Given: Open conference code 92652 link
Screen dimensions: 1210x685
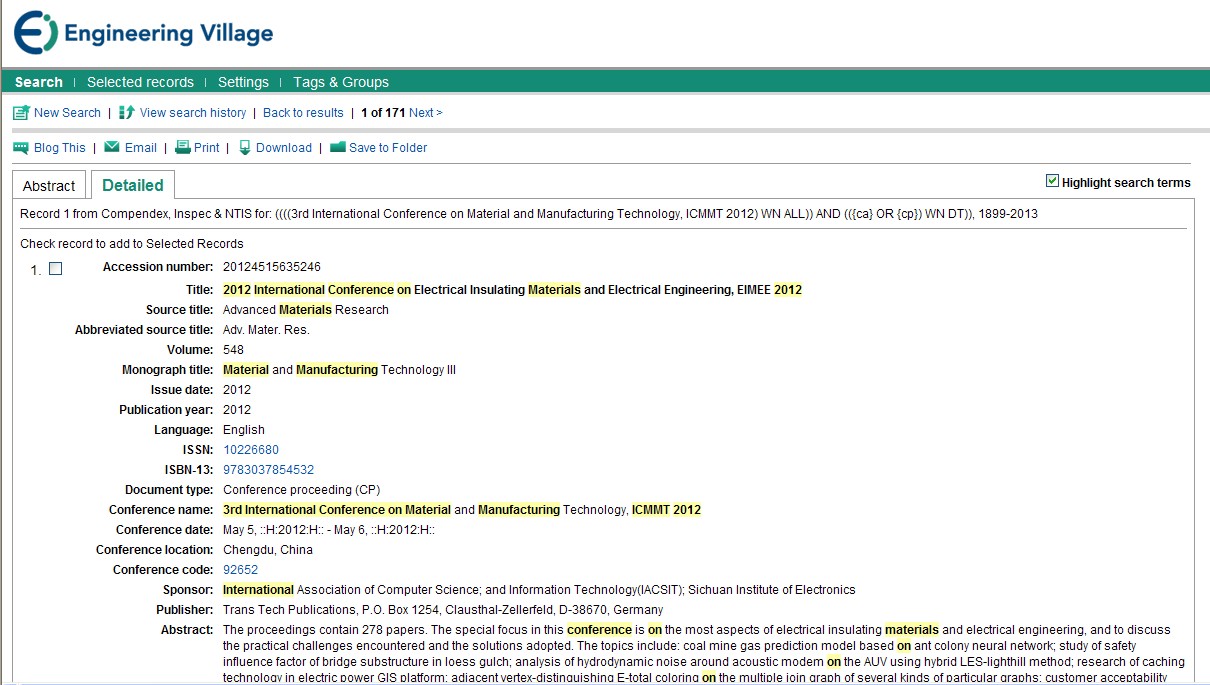Looking at the screenshot, I should click(240, 570).
